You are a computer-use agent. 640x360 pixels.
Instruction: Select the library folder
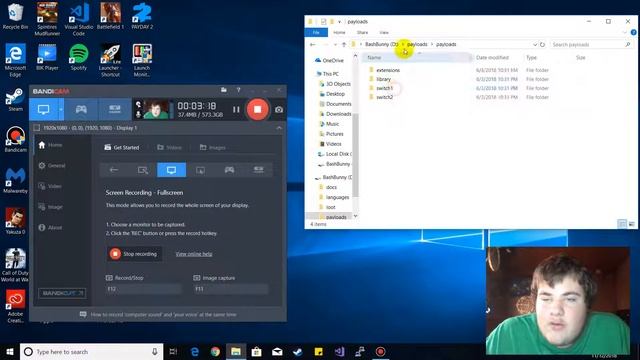tap(383, 79)
